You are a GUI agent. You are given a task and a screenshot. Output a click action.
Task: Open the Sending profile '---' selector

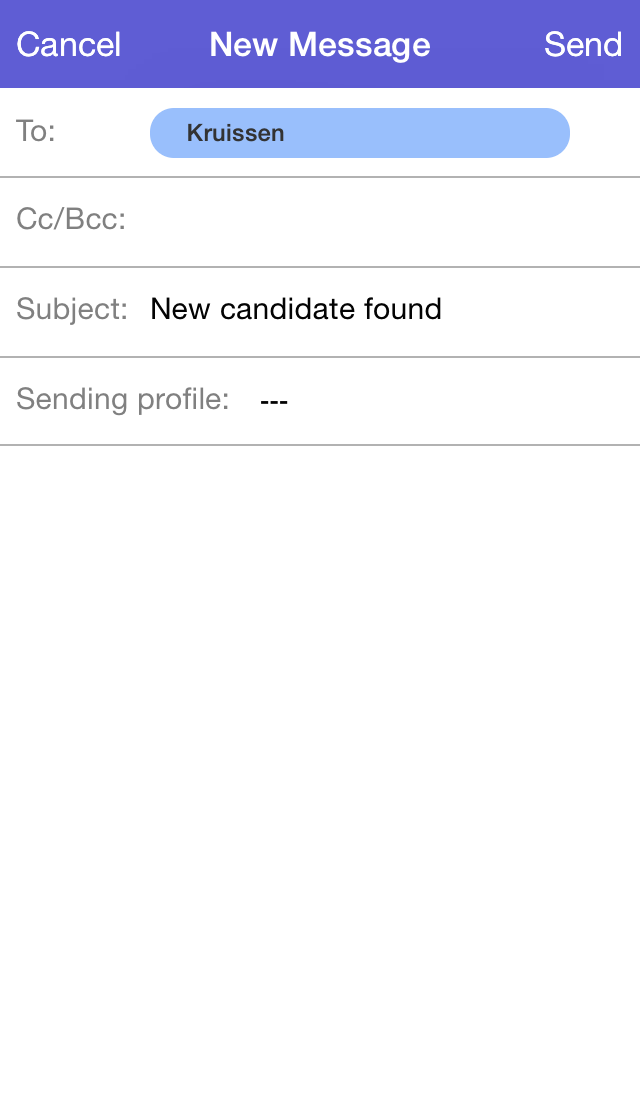click(x=273, y=400)
